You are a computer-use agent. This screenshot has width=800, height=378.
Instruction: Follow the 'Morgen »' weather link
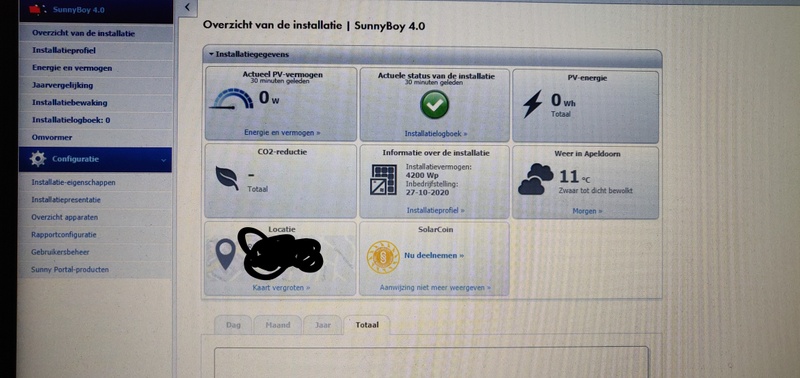point(587,211)
